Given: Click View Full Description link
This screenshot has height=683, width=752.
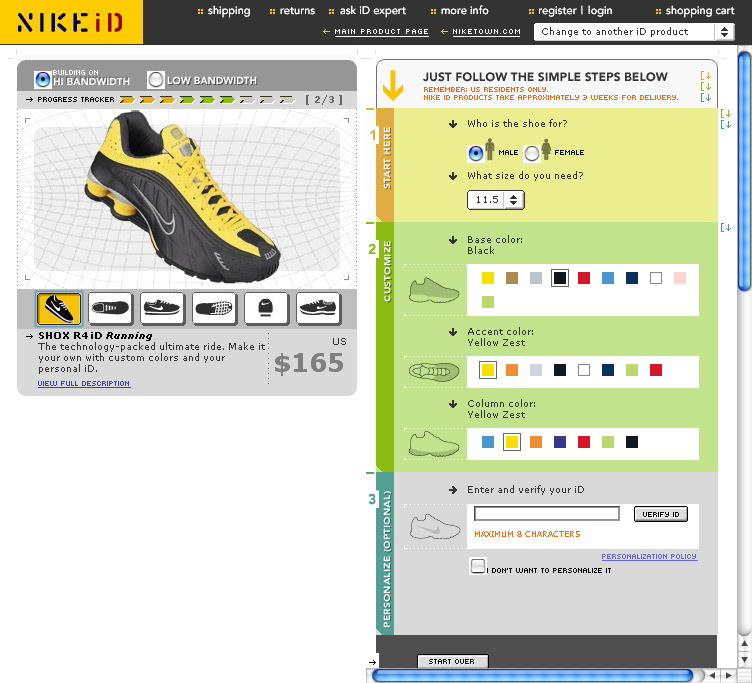Looking at the screenshot, I should tap(84, 384).
